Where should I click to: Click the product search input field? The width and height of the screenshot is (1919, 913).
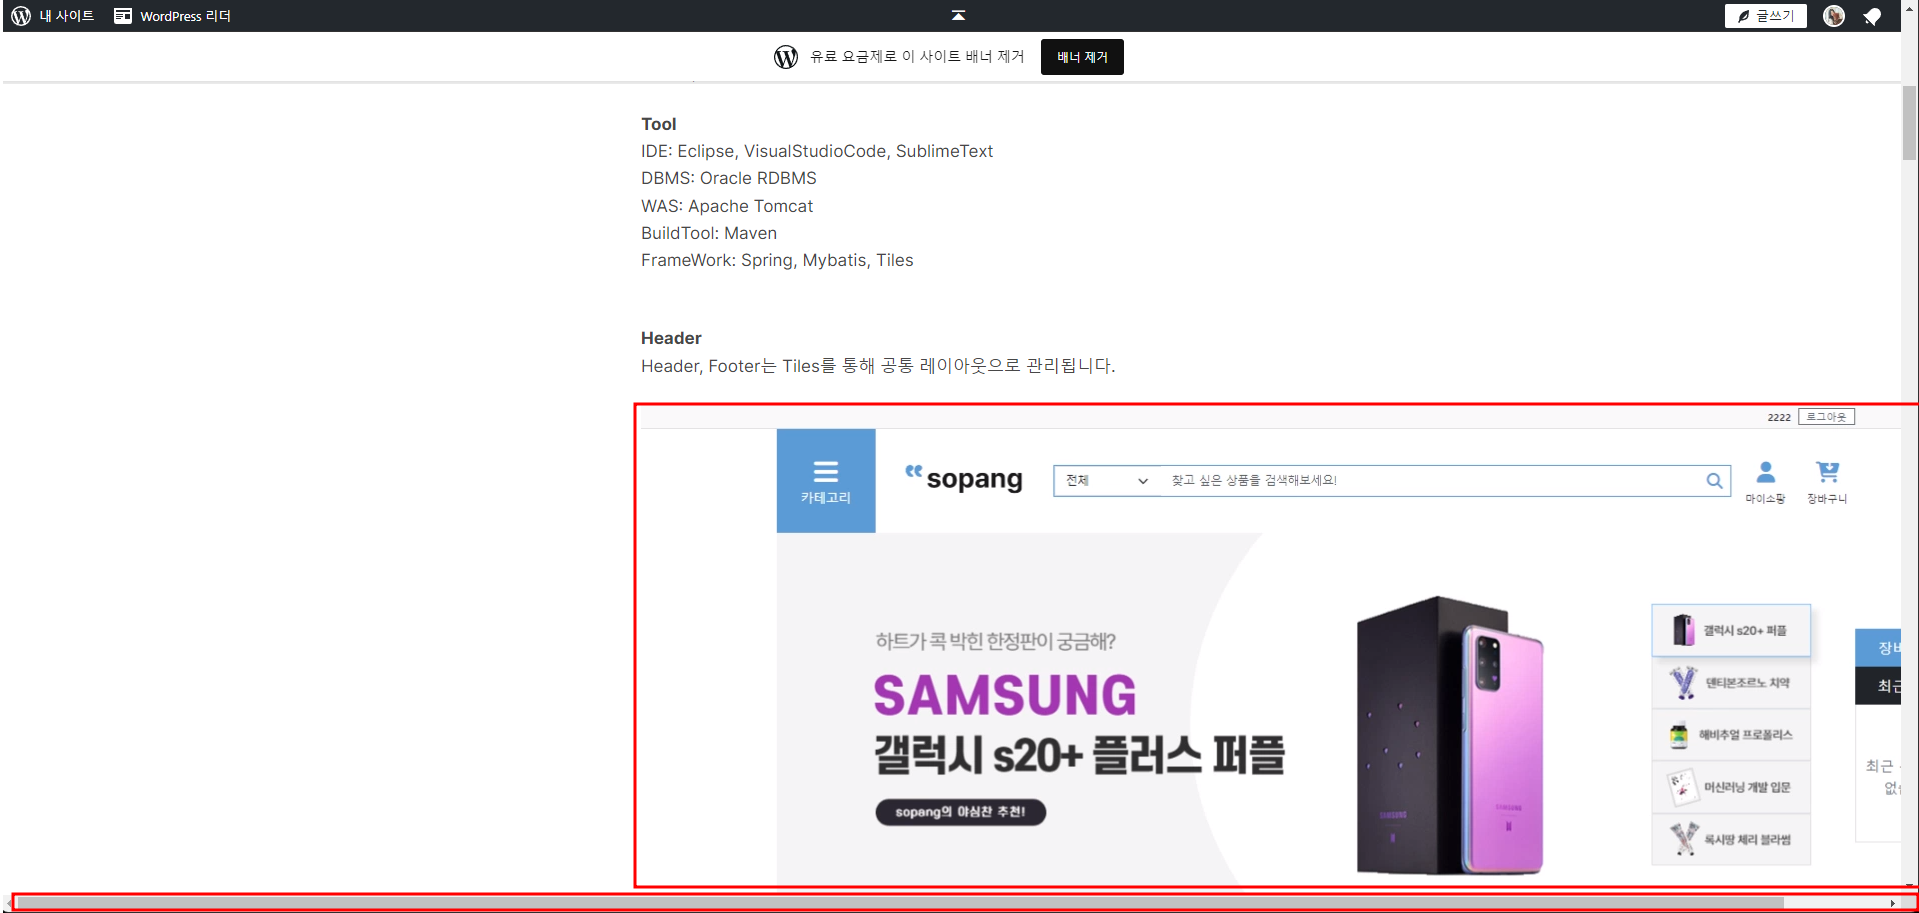coord(1432,481)
